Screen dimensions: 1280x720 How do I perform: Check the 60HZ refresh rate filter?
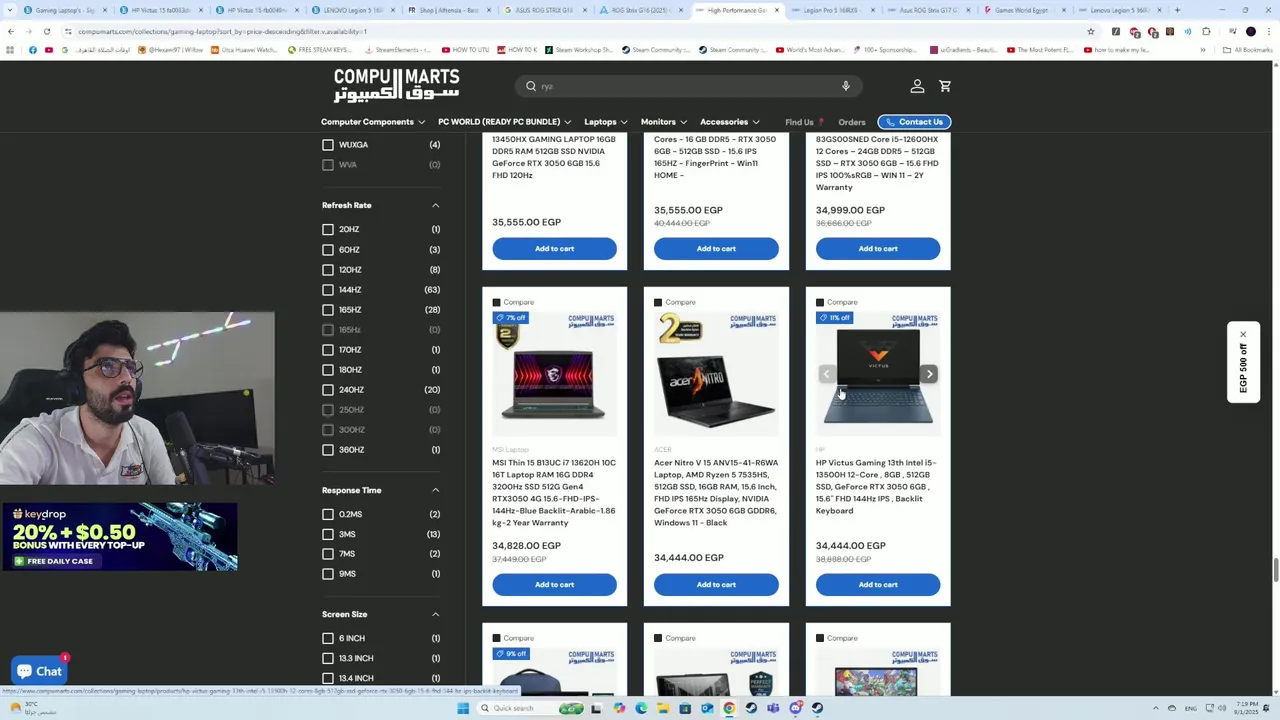328,250
